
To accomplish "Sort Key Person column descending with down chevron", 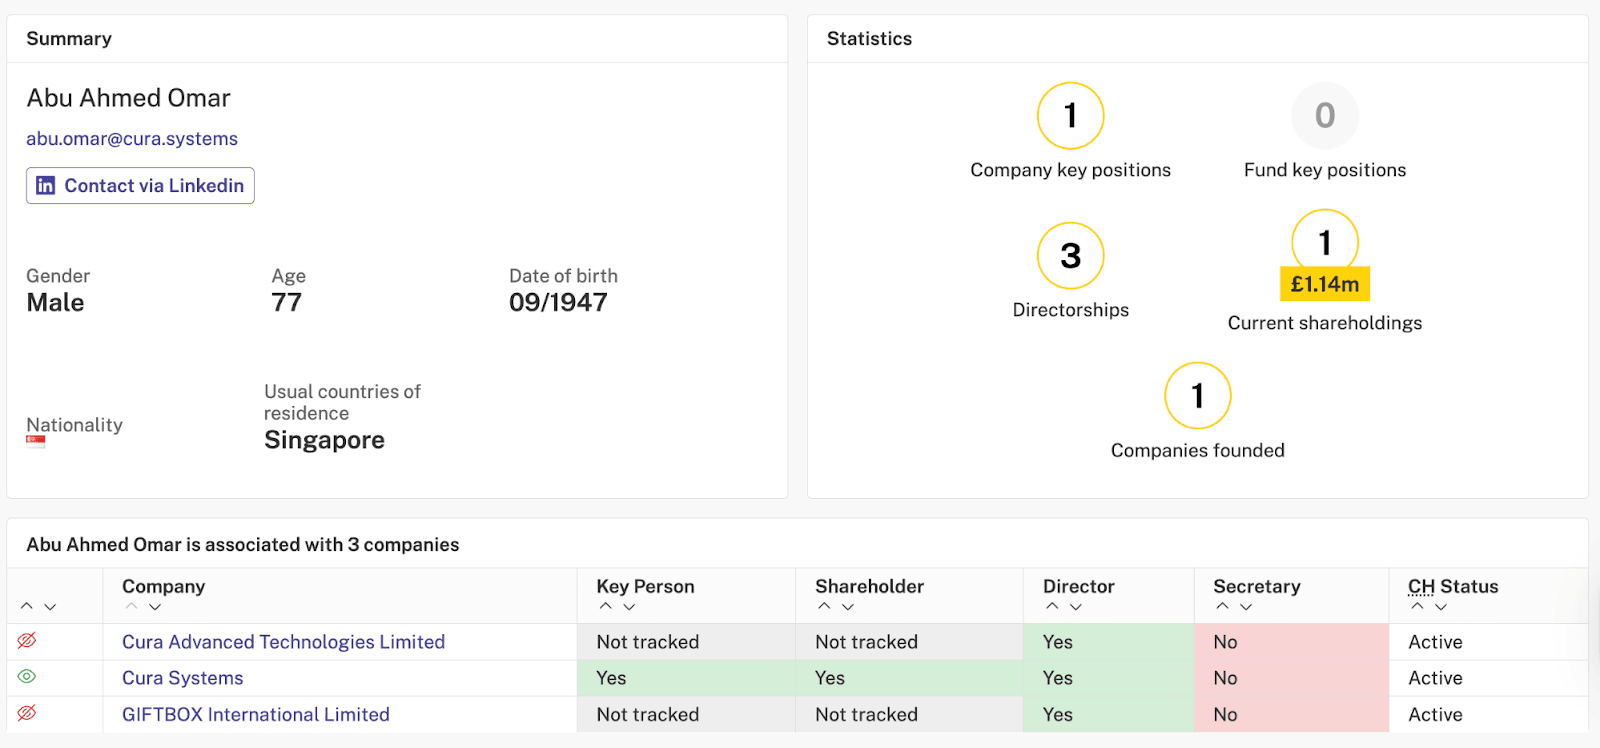I will pos(629,607).
